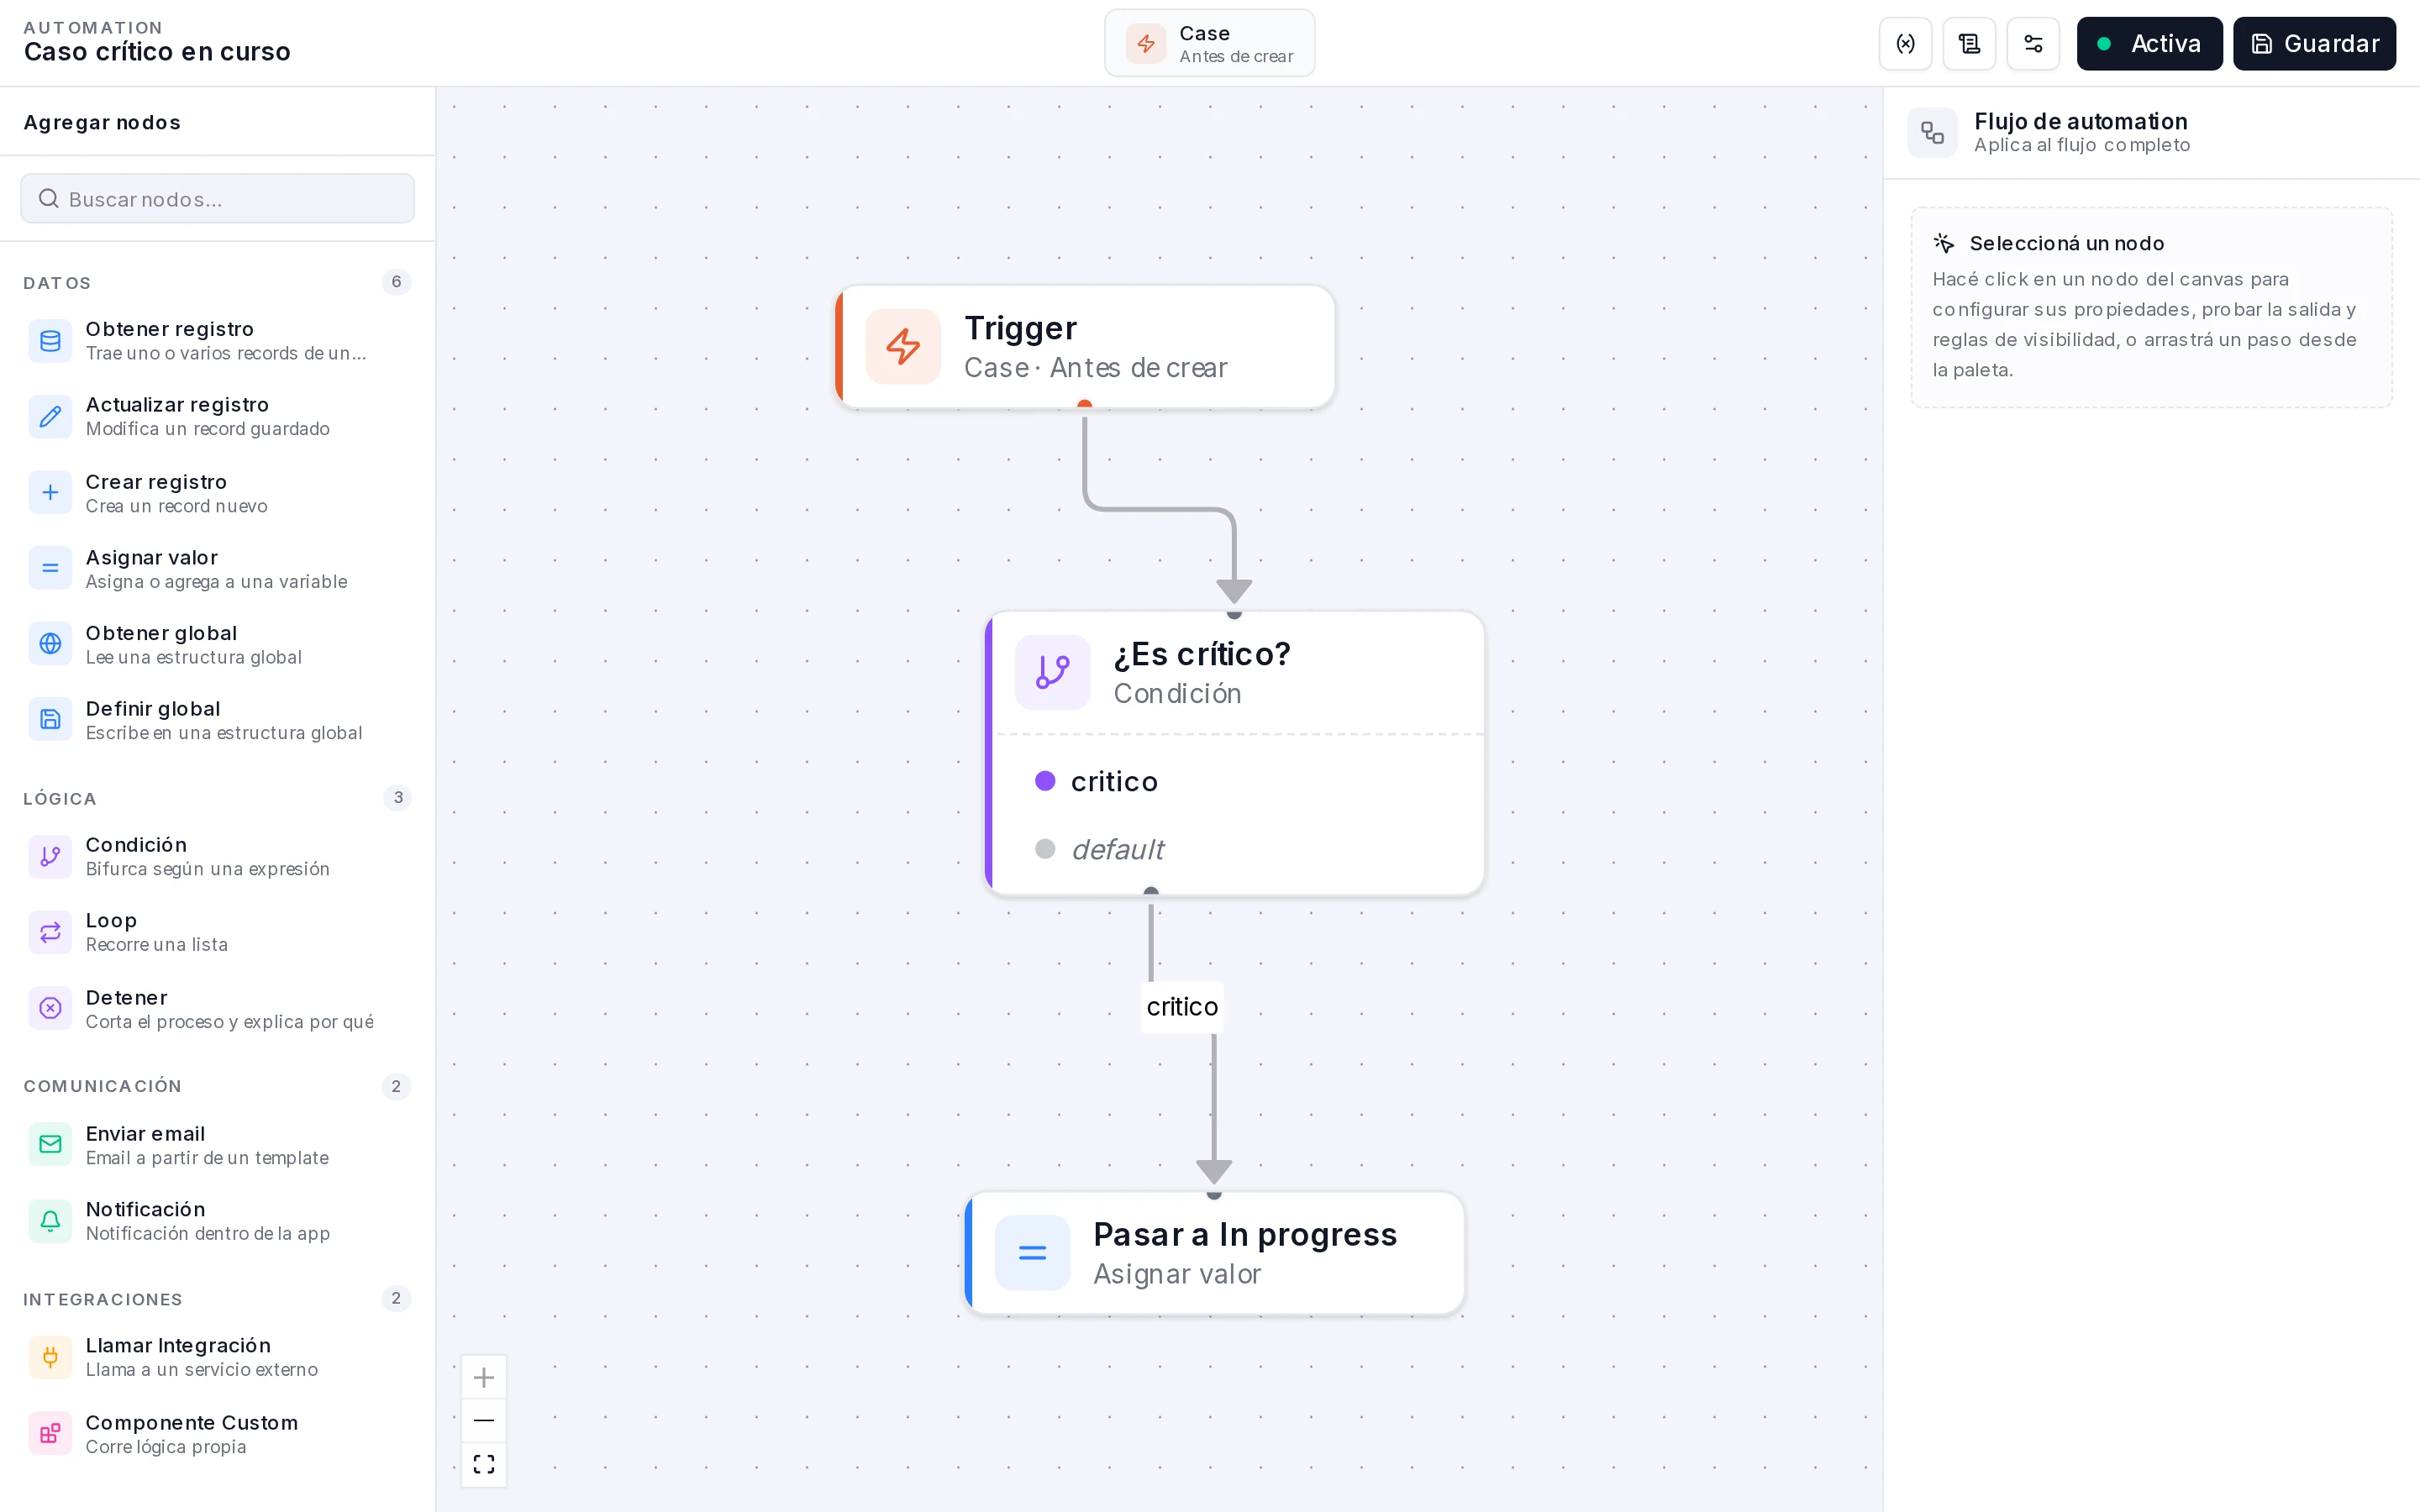2420x1512 pixels.
Task: Click the Flujo de automation panel icon
Action: pyautogui.click(x=1932, y=133)
